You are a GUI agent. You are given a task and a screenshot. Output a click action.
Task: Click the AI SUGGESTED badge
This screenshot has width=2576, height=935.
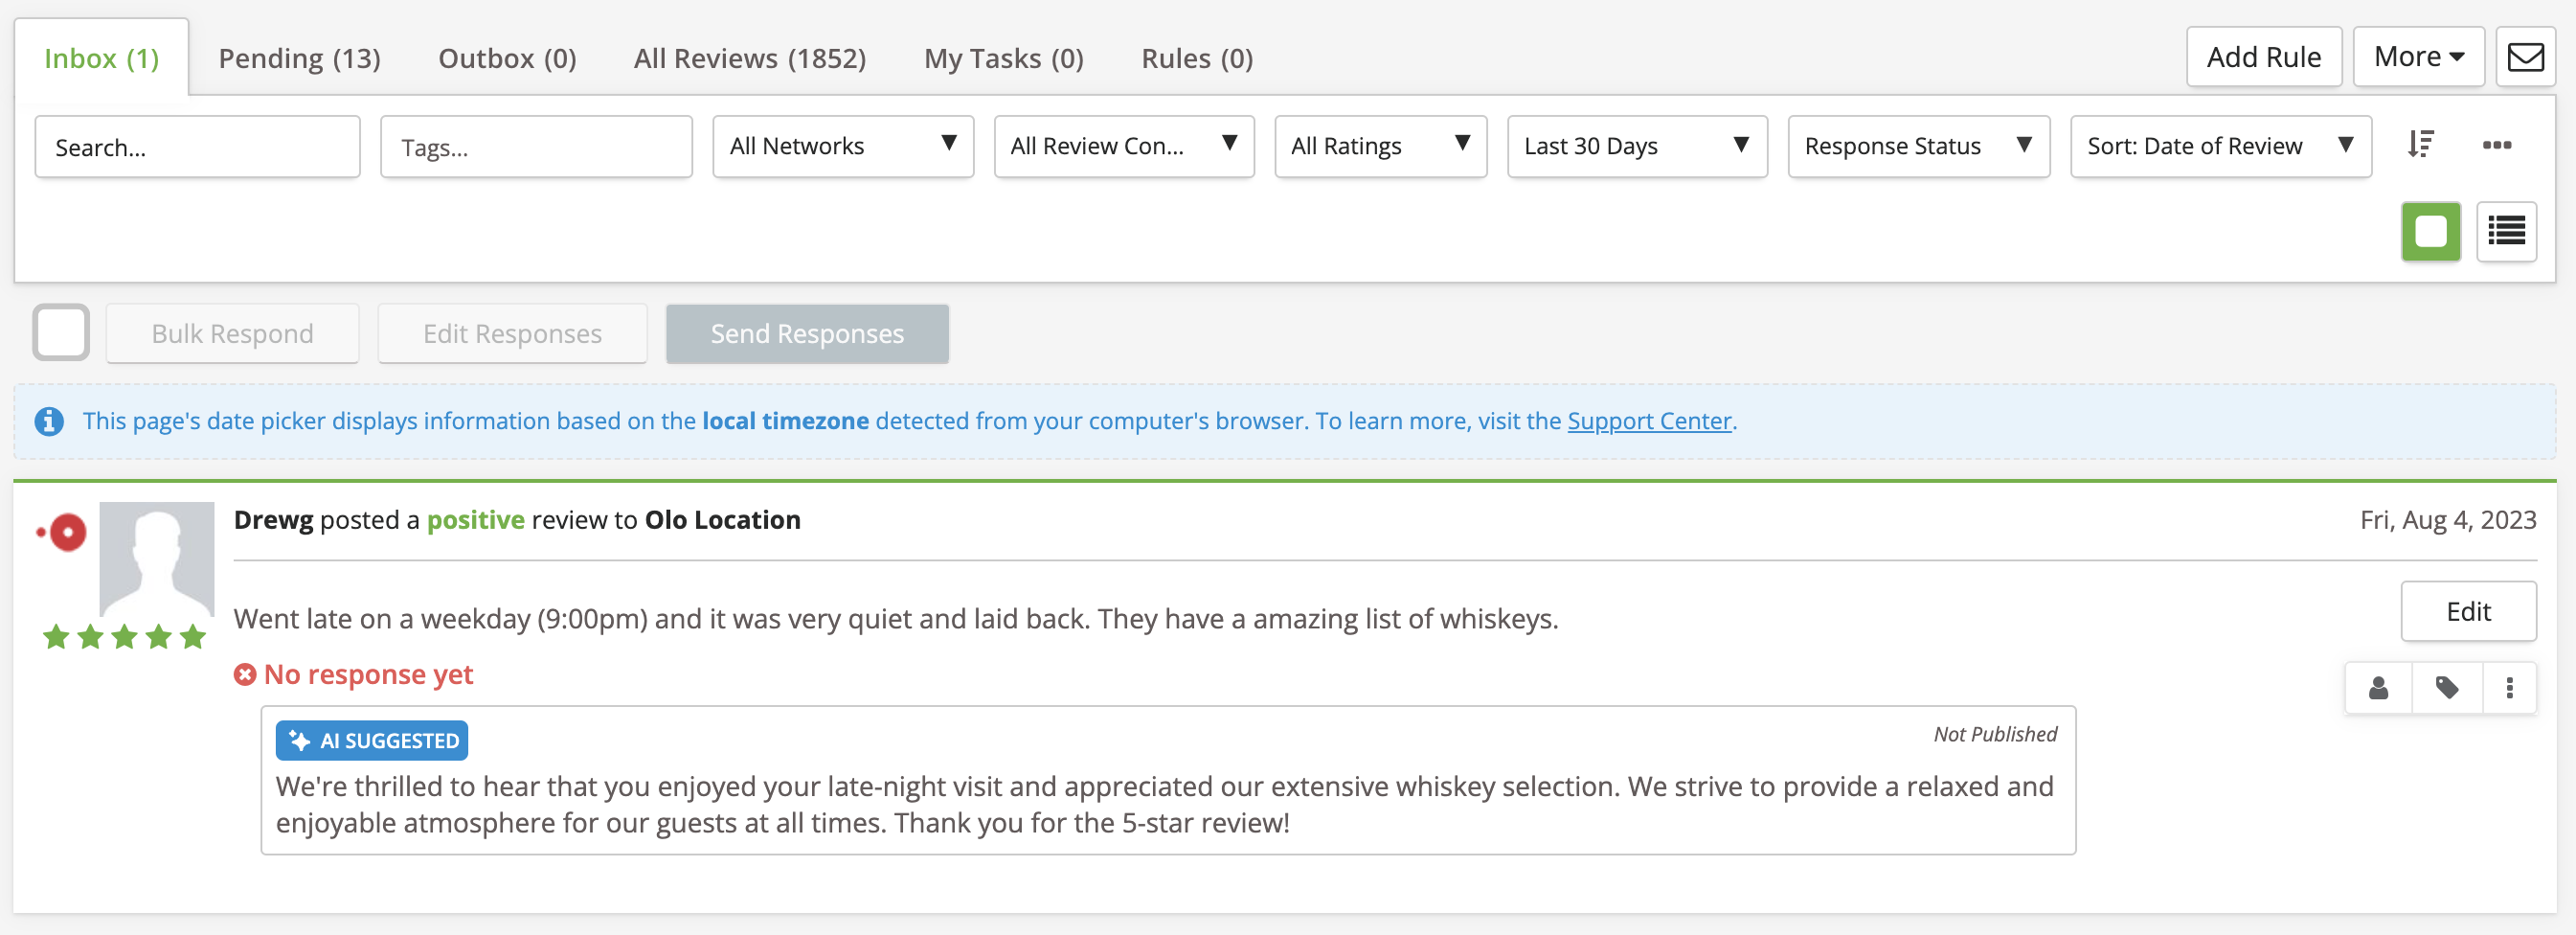click(x=372, y=740)
